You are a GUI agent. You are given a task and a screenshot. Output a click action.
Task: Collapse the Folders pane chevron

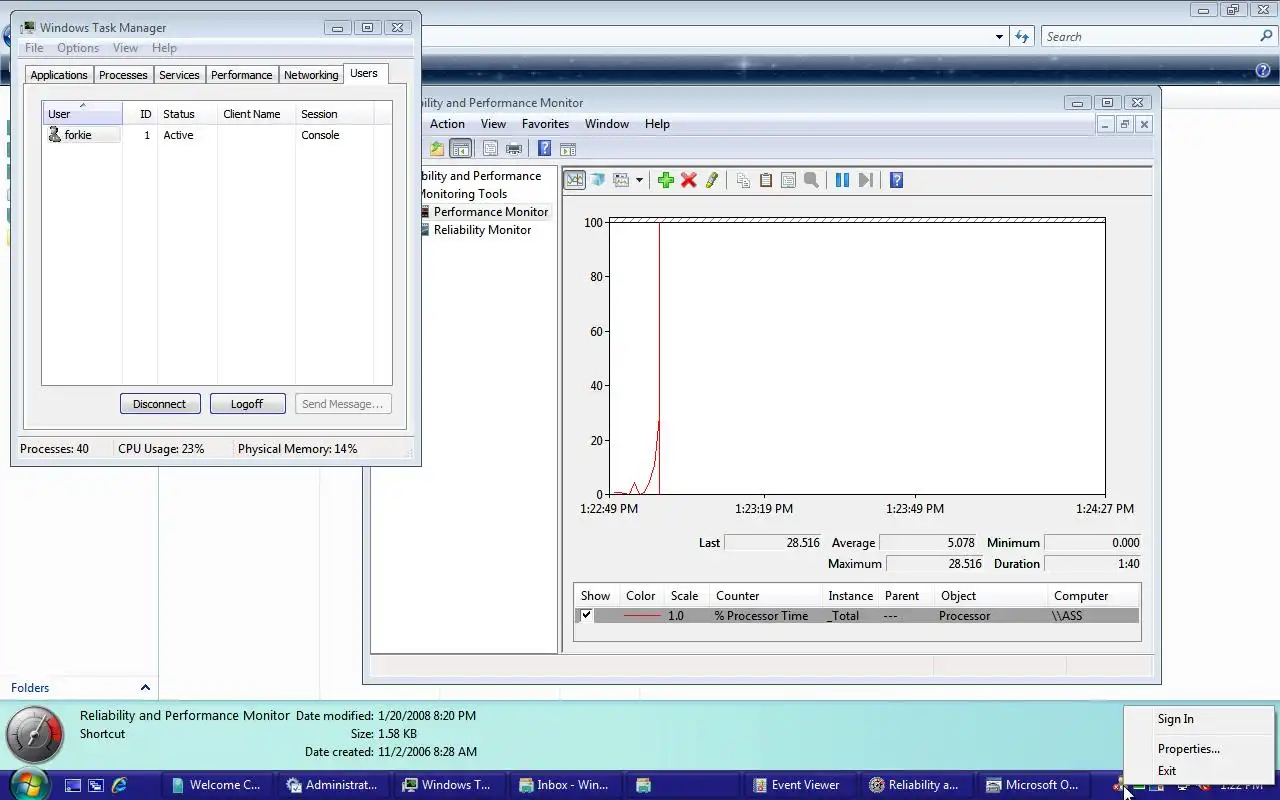[145, 687]
